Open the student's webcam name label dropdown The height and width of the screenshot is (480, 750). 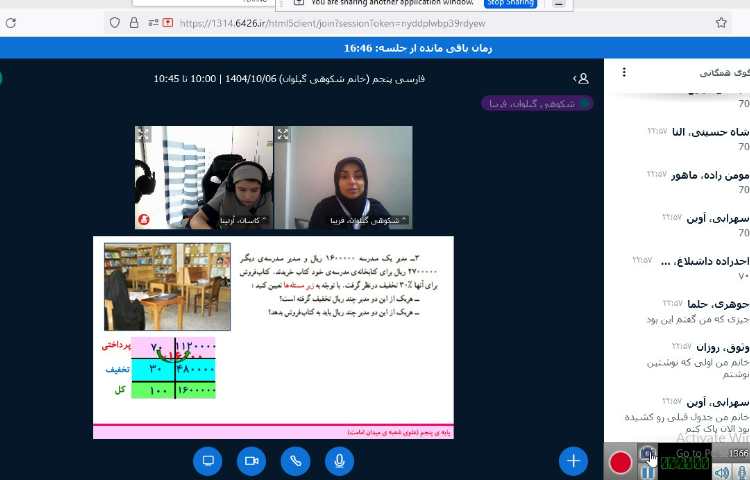point(243,220)
